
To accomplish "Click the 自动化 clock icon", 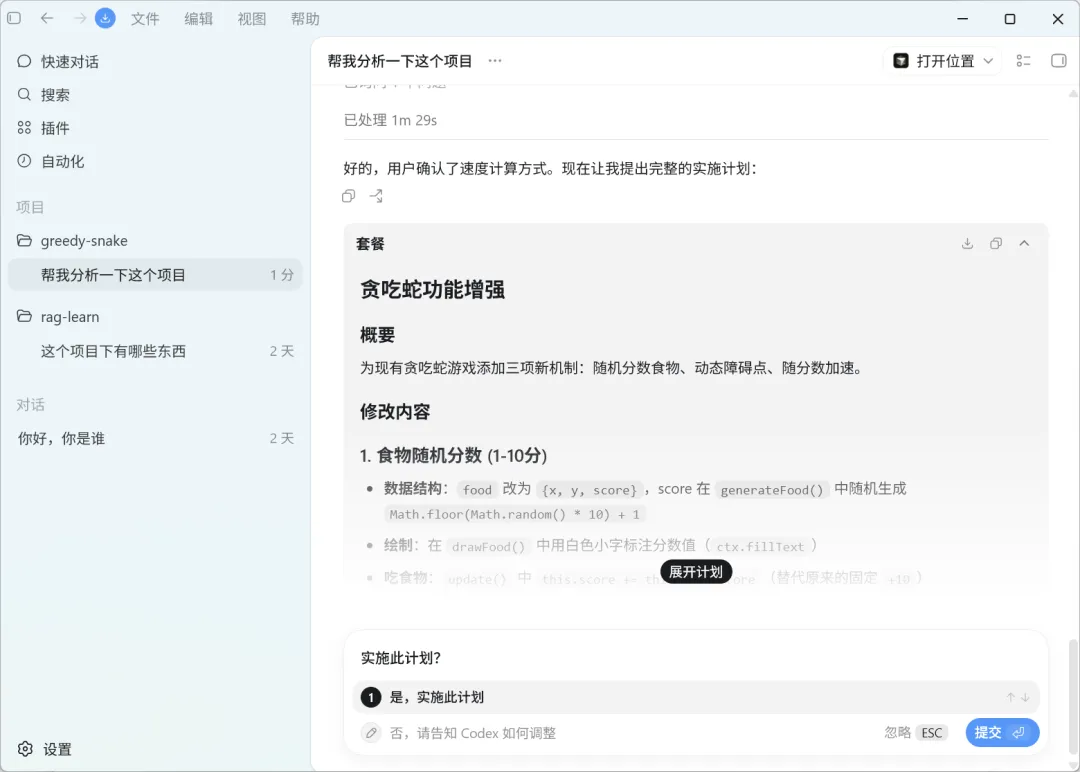I will click(24, 160).
